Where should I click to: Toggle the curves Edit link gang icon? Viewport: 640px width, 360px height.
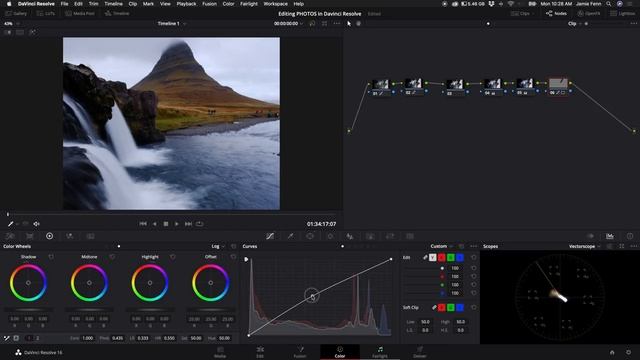coord(425,258)
